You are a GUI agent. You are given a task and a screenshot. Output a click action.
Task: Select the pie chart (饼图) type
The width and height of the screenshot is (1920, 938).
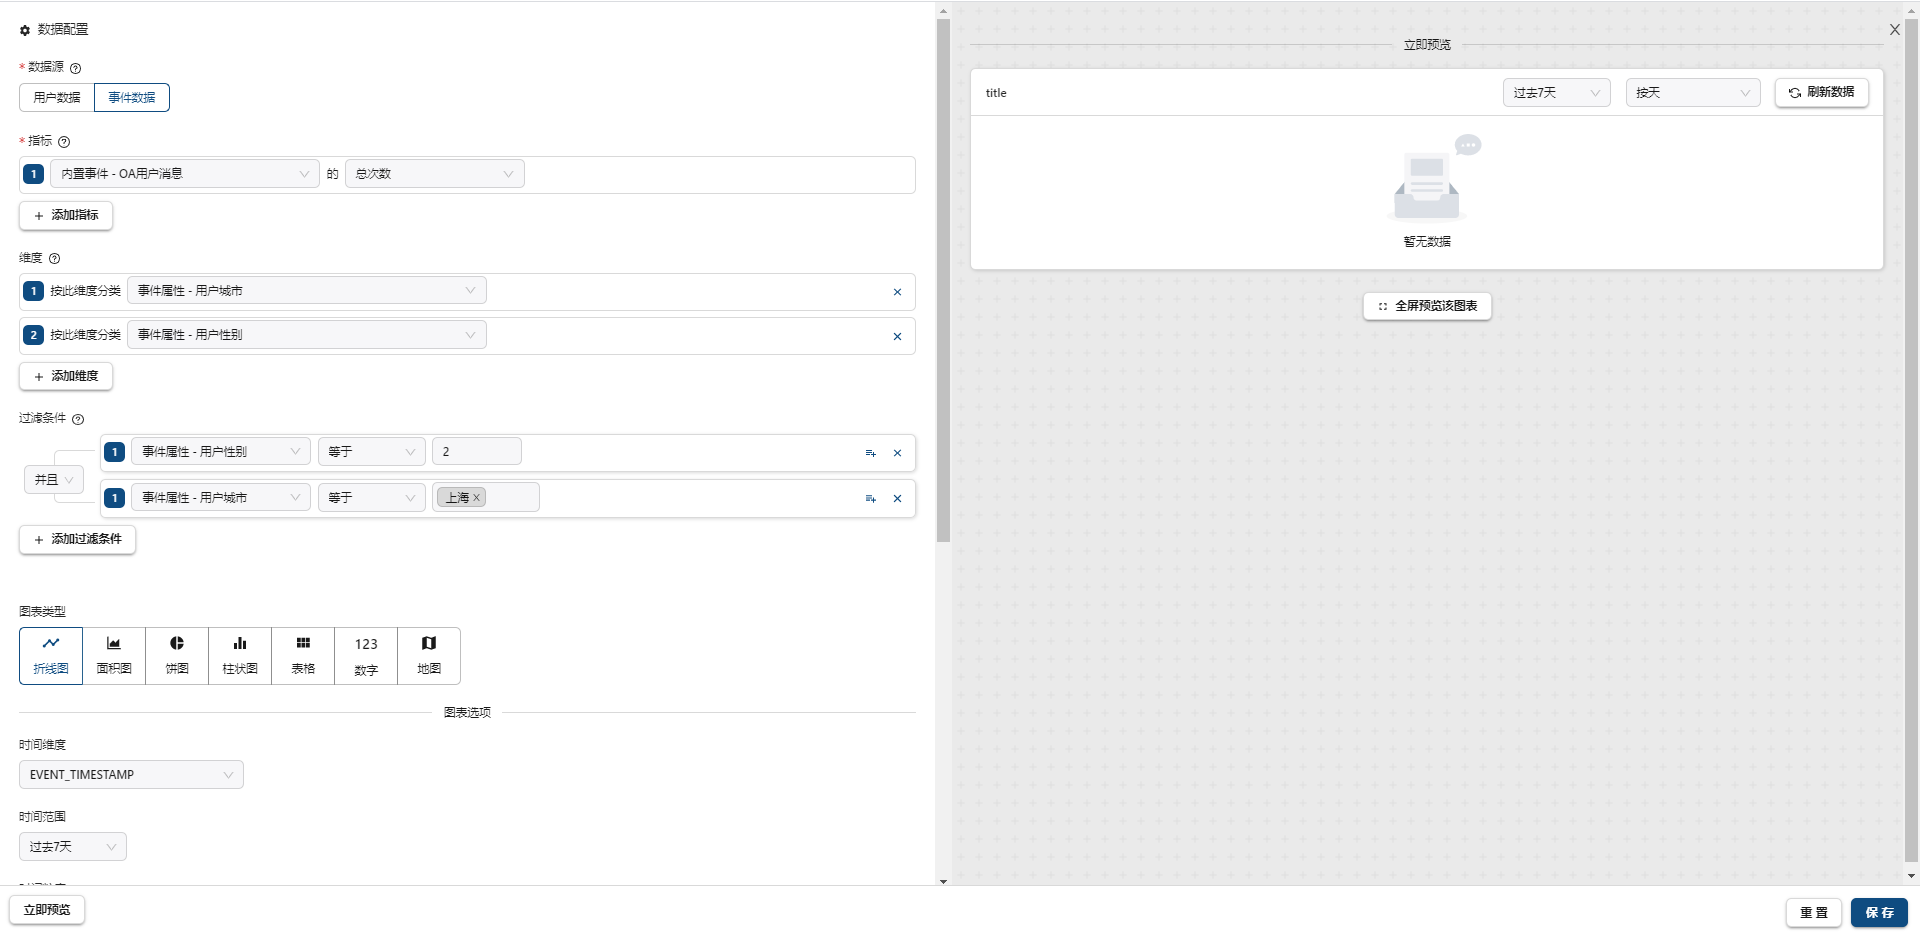177,655
